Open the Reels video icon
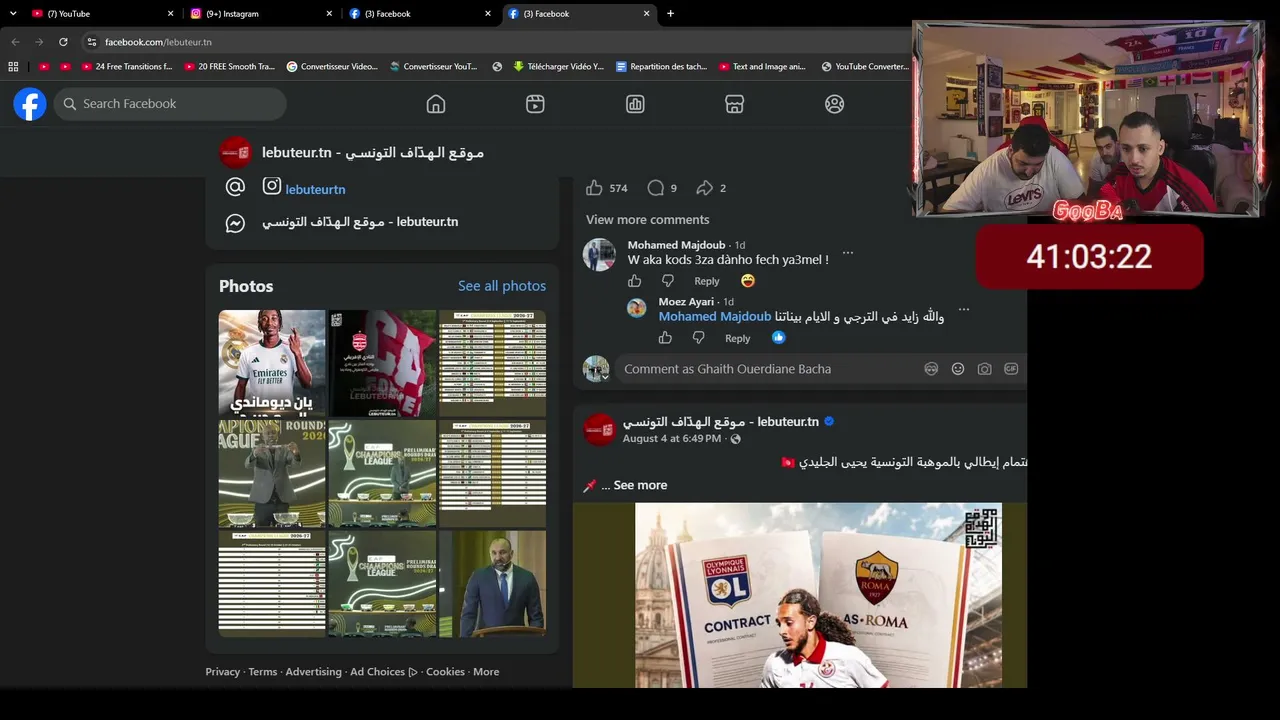The image size is (1280, 720). [535, 104]
